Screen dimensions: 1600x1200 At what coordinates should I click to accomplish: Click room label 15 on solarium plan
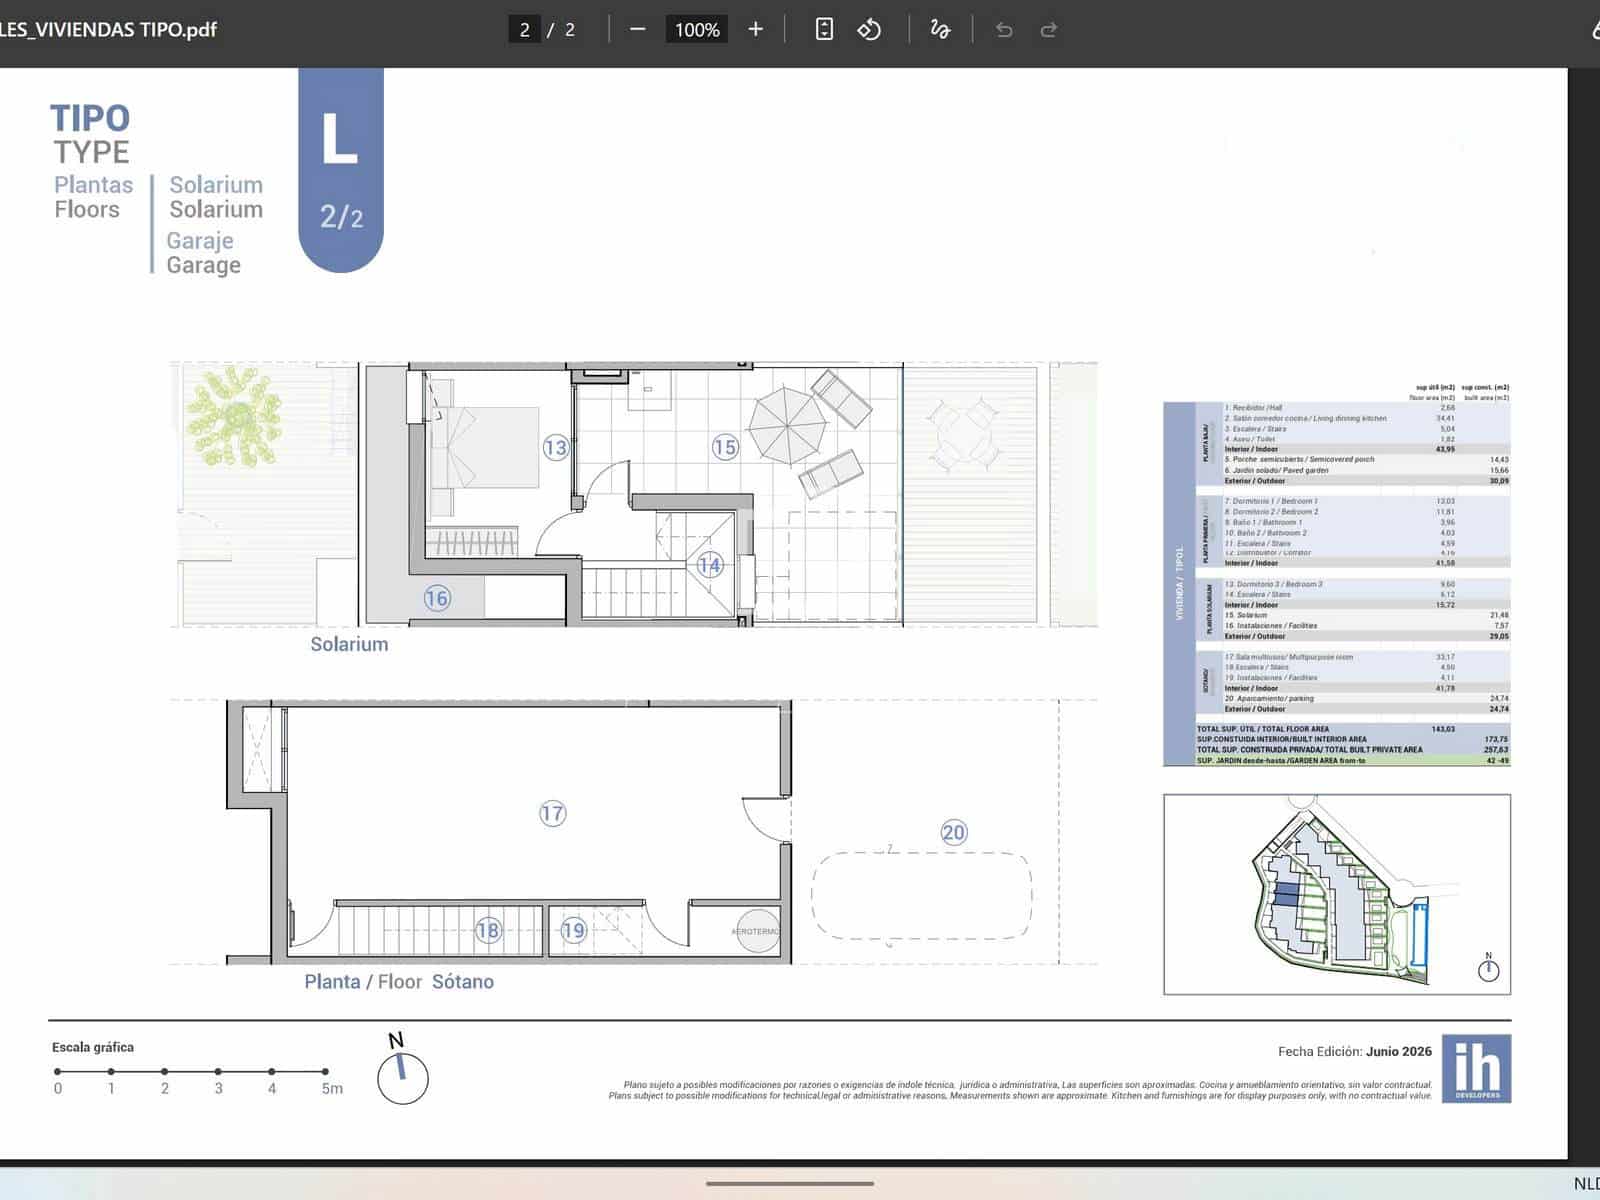[725, 447]
